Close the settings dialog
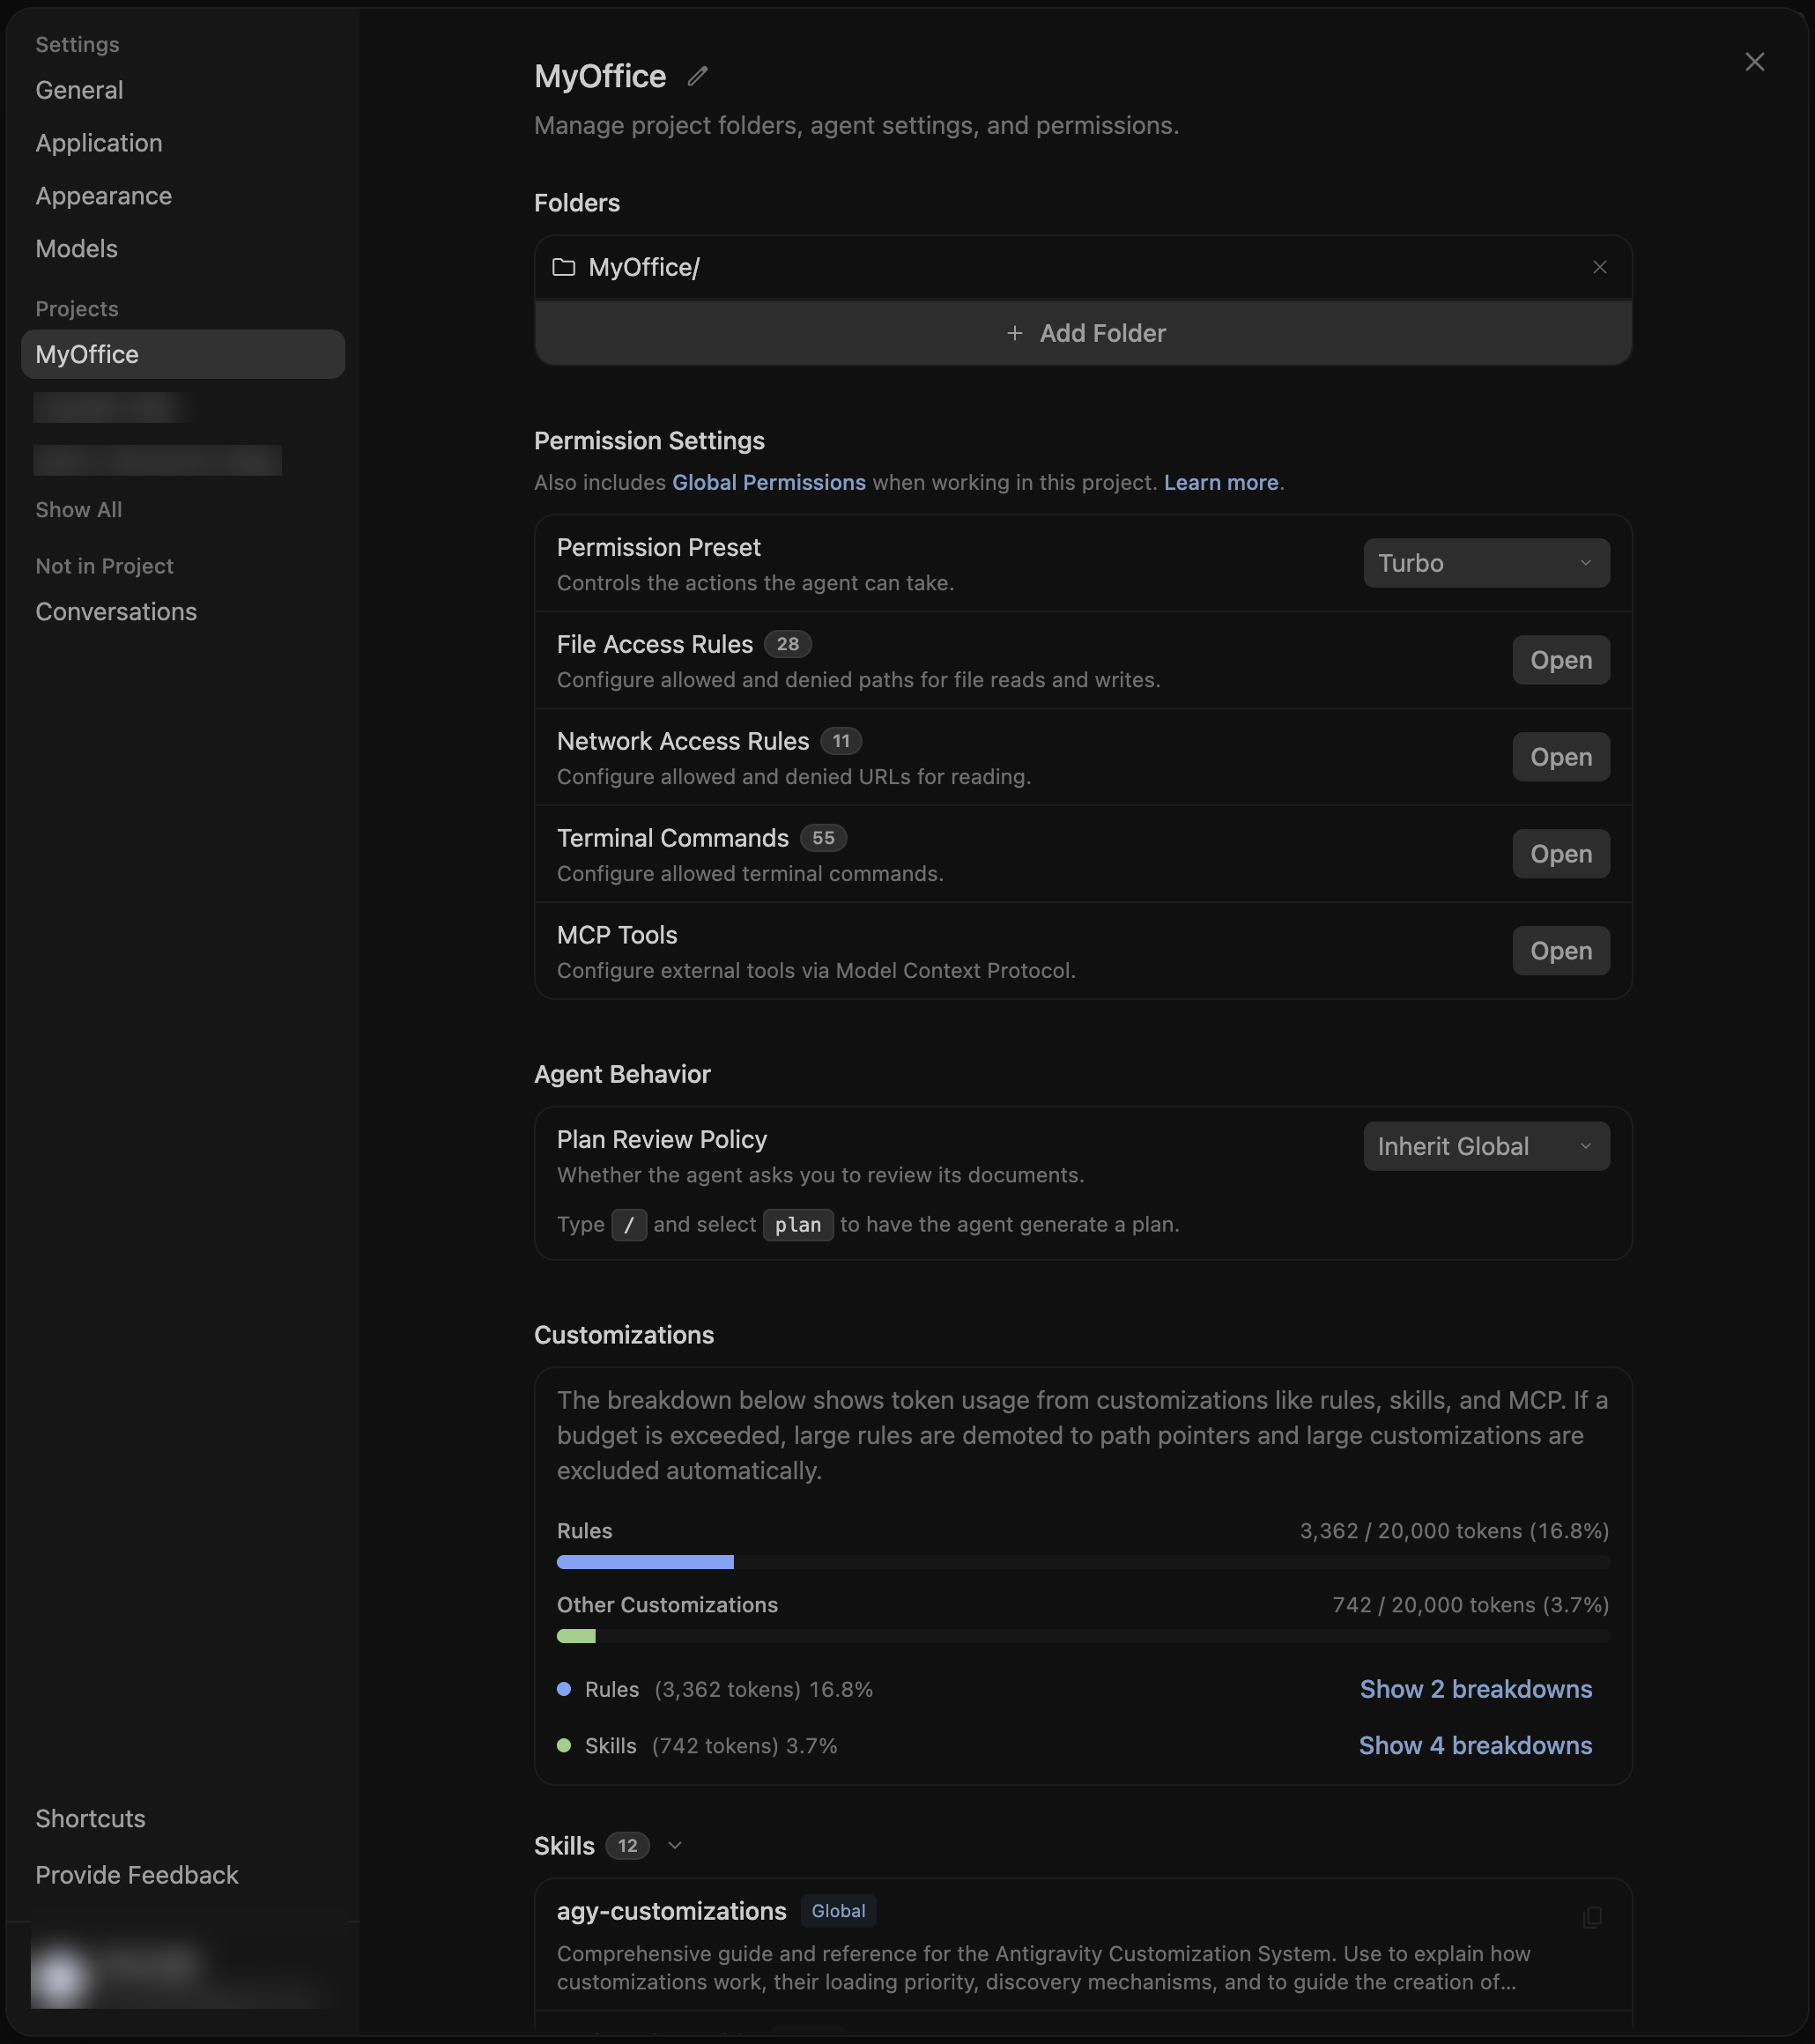The image size is (1815, 2044). (1754, 62)
